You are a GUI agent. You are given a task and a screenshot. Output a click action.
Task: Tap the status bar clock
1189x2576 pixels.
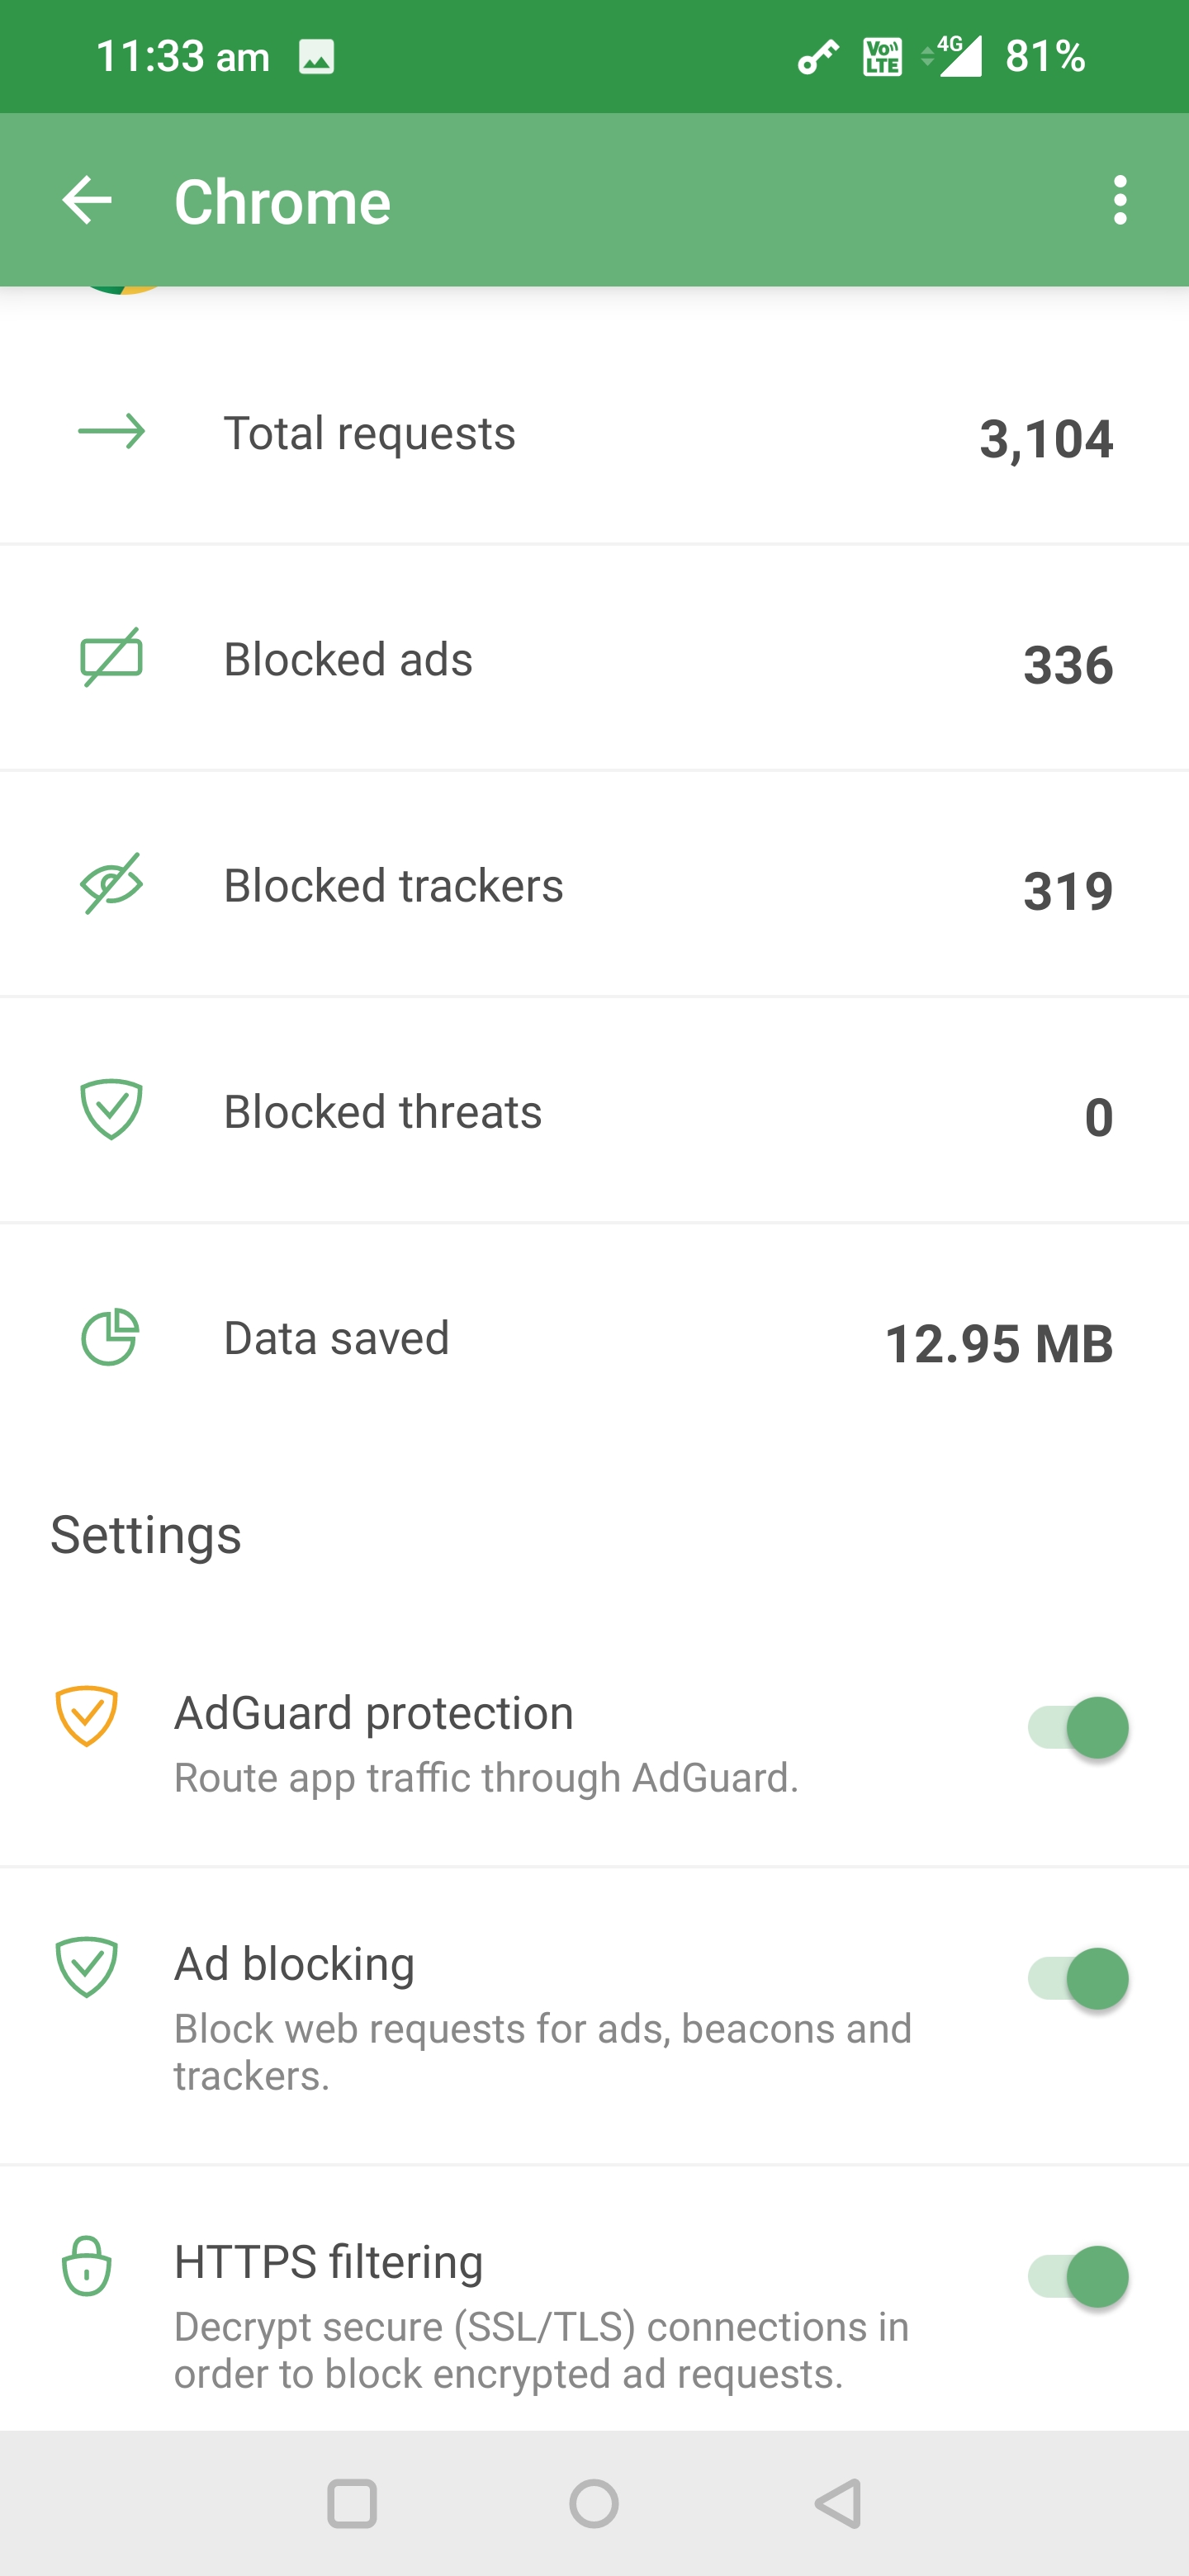[183, 56]
